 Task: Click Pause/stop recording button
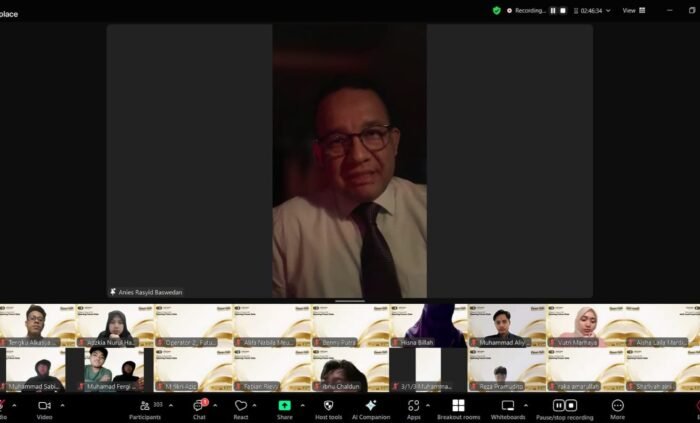564,406
